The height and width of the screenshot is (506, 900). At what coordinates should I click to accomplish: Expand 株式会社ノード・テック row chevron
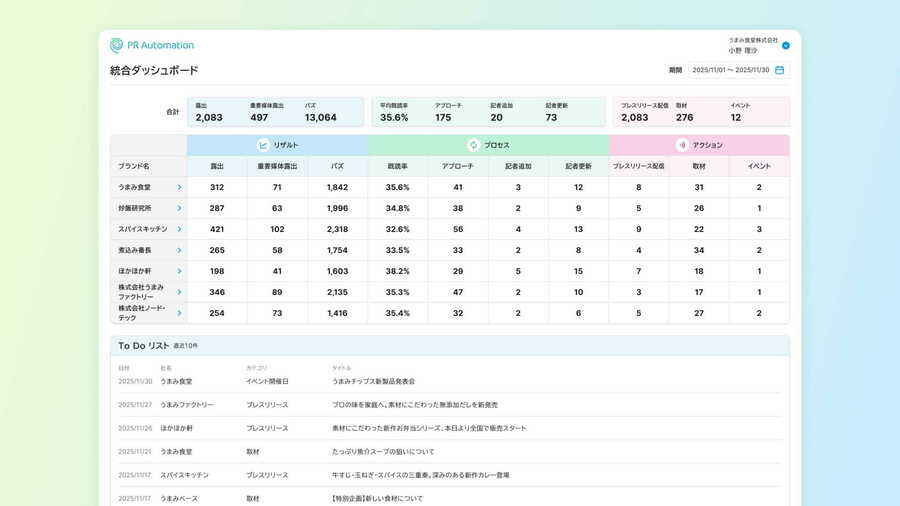[179, 313]
